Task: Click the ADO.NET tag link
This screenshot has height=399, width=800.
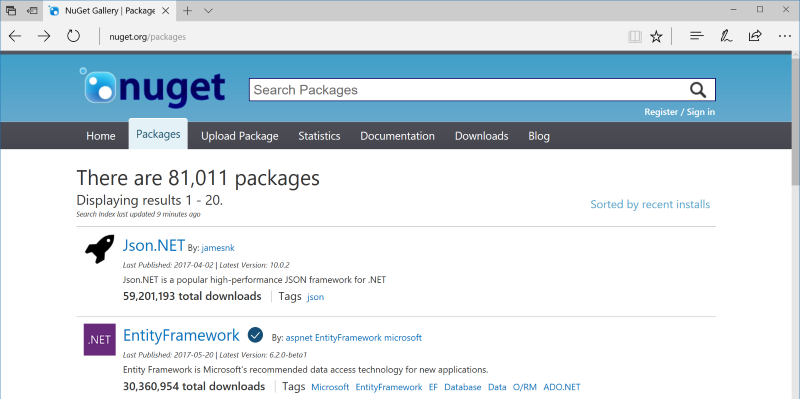Action: click(x=562, y=387)
